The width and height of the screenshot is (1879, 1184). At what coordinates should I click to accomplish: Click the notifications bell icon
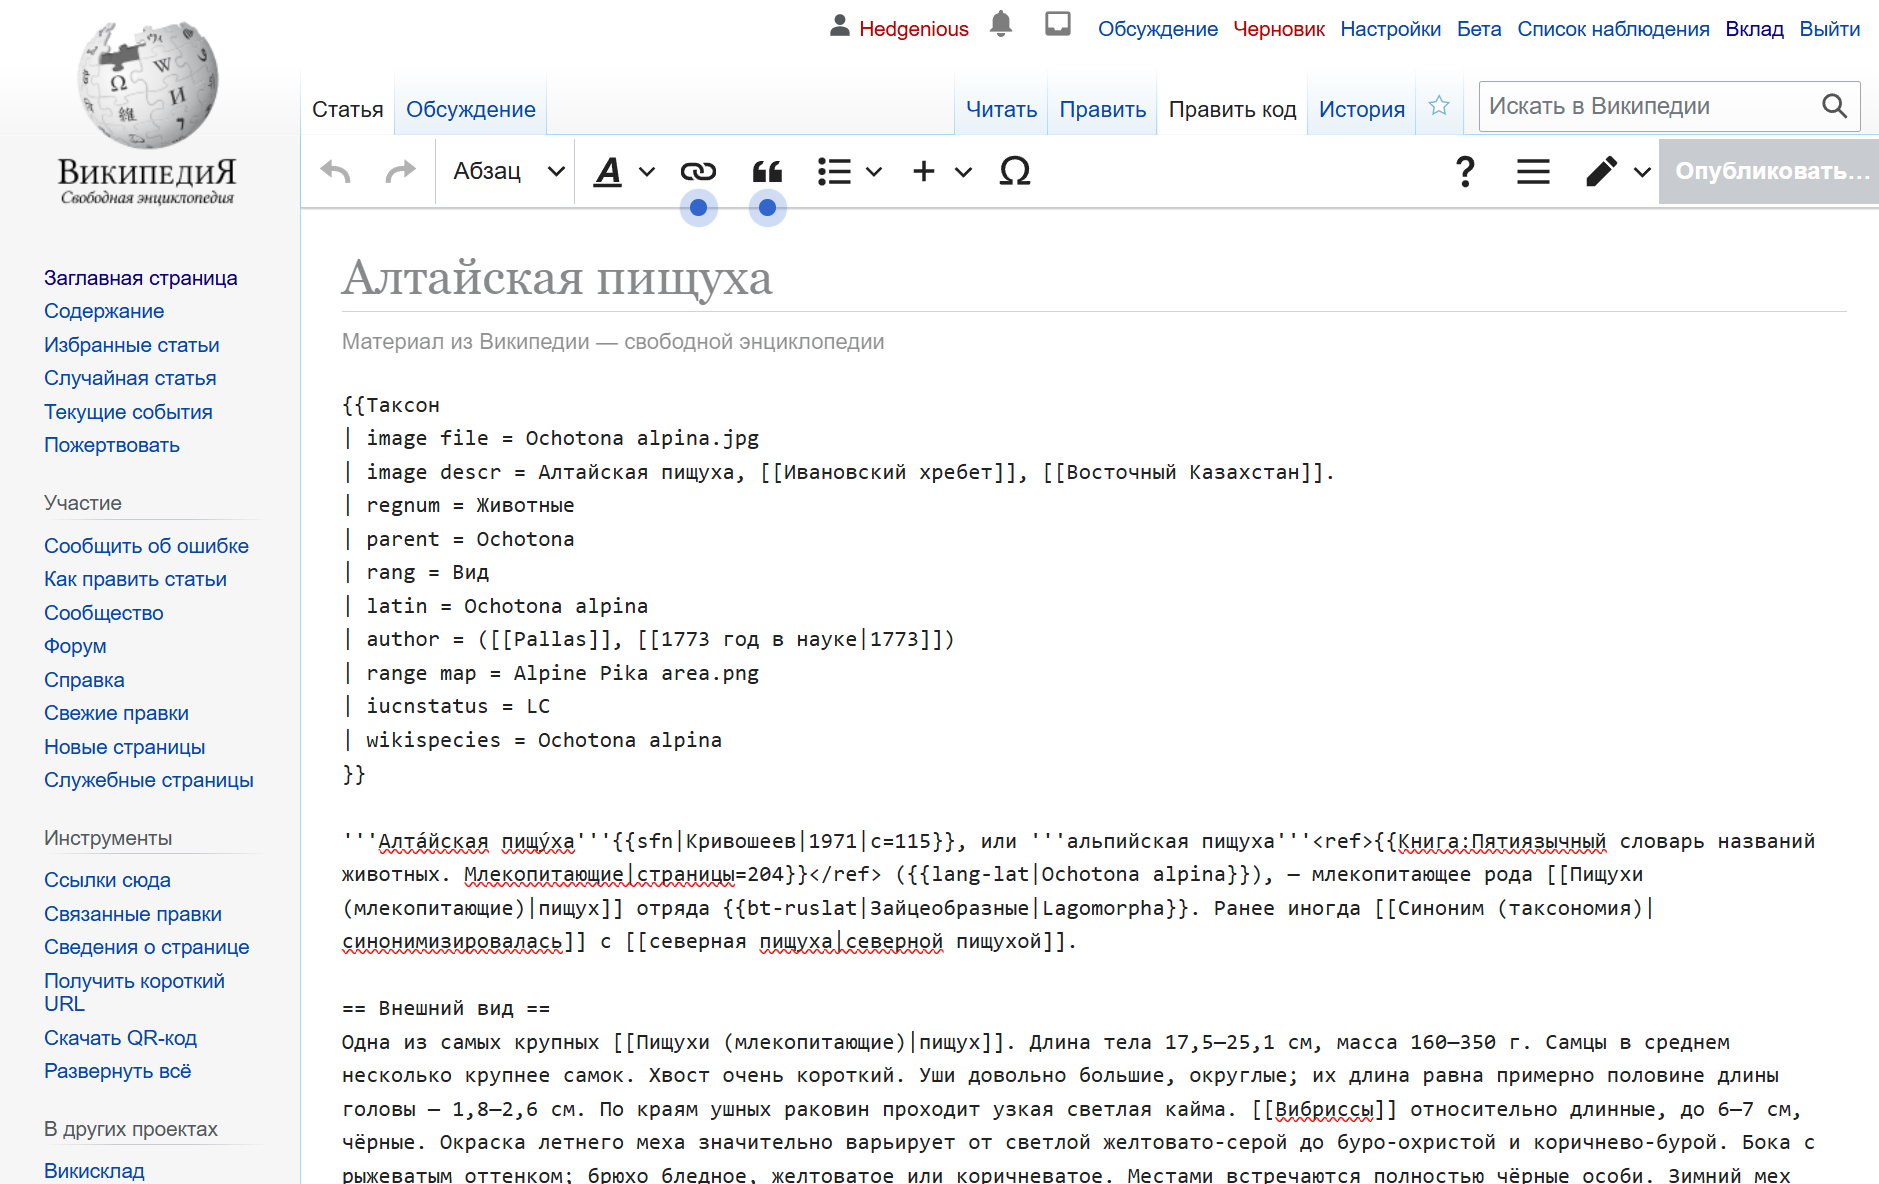pos(1000,25)
